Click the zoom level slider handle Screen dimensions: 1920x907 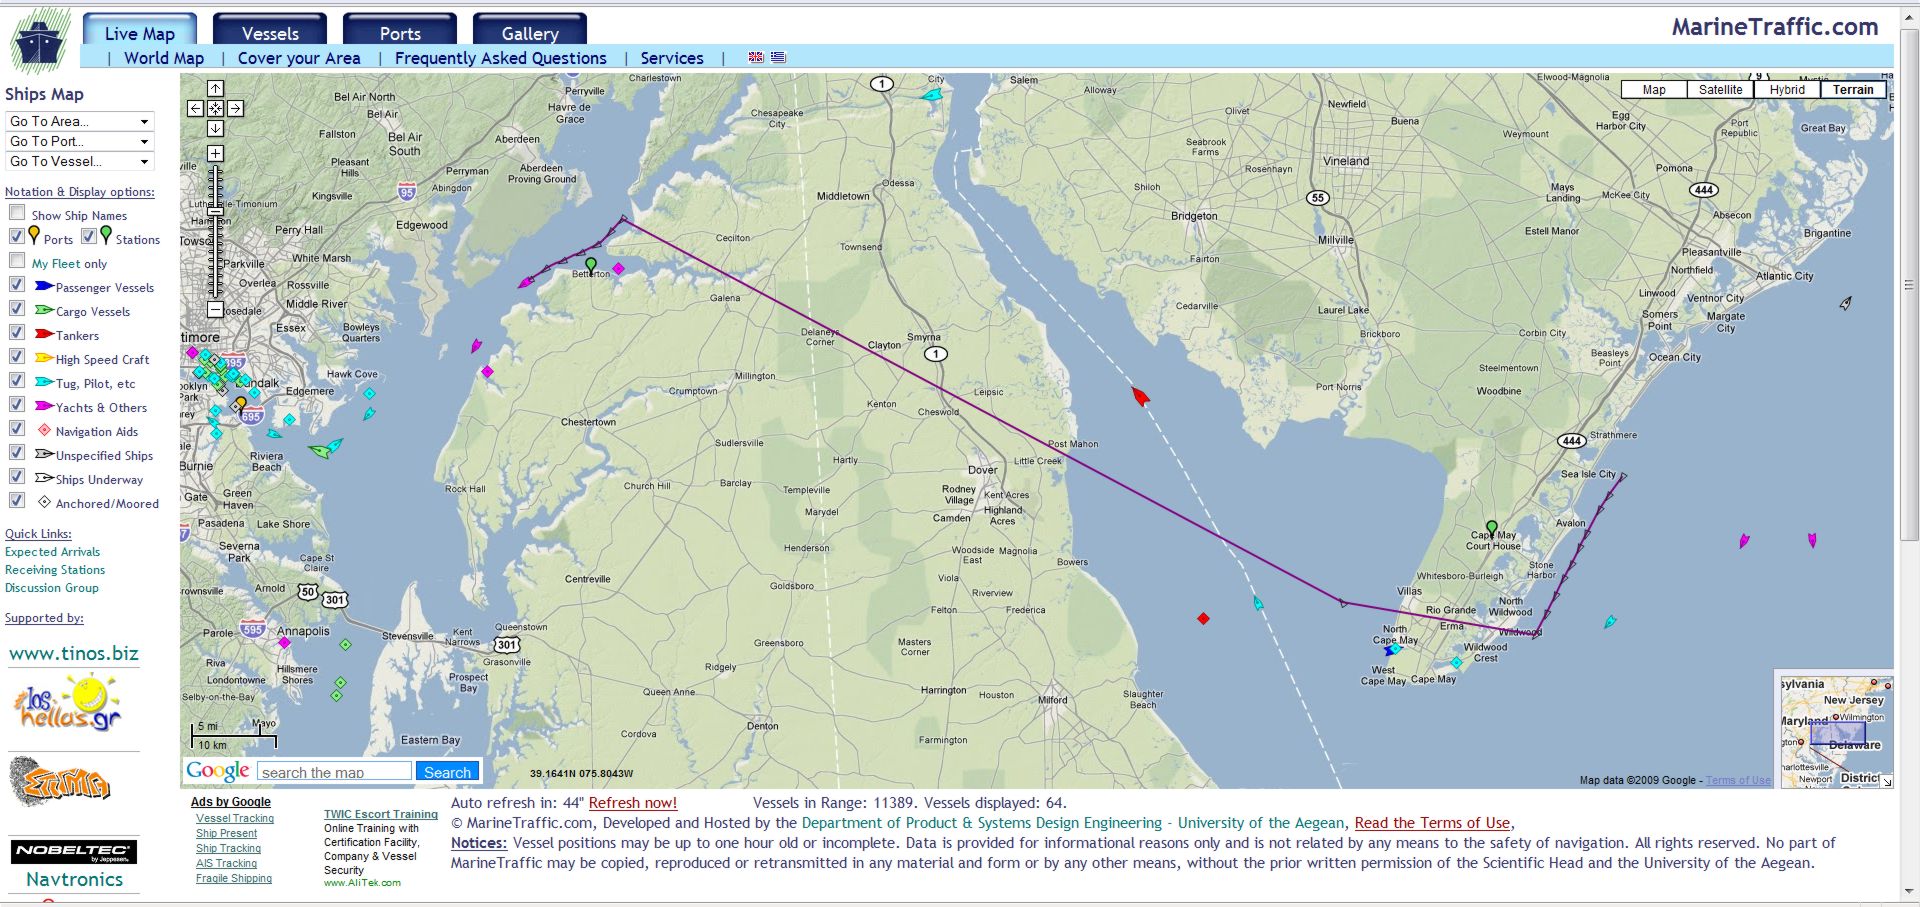pos(215,211)
